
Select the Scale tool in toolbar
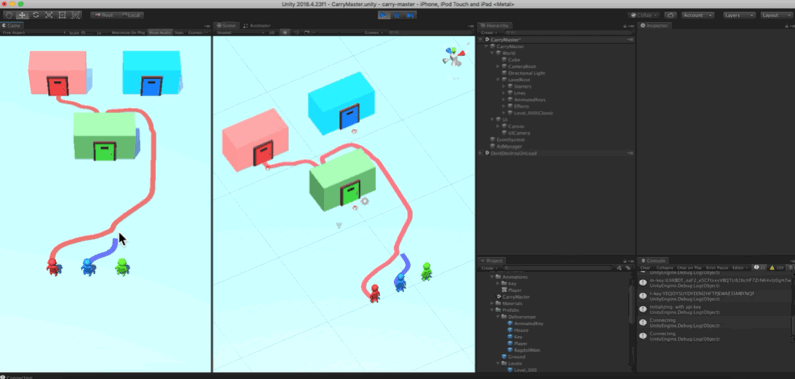(49, 15)
